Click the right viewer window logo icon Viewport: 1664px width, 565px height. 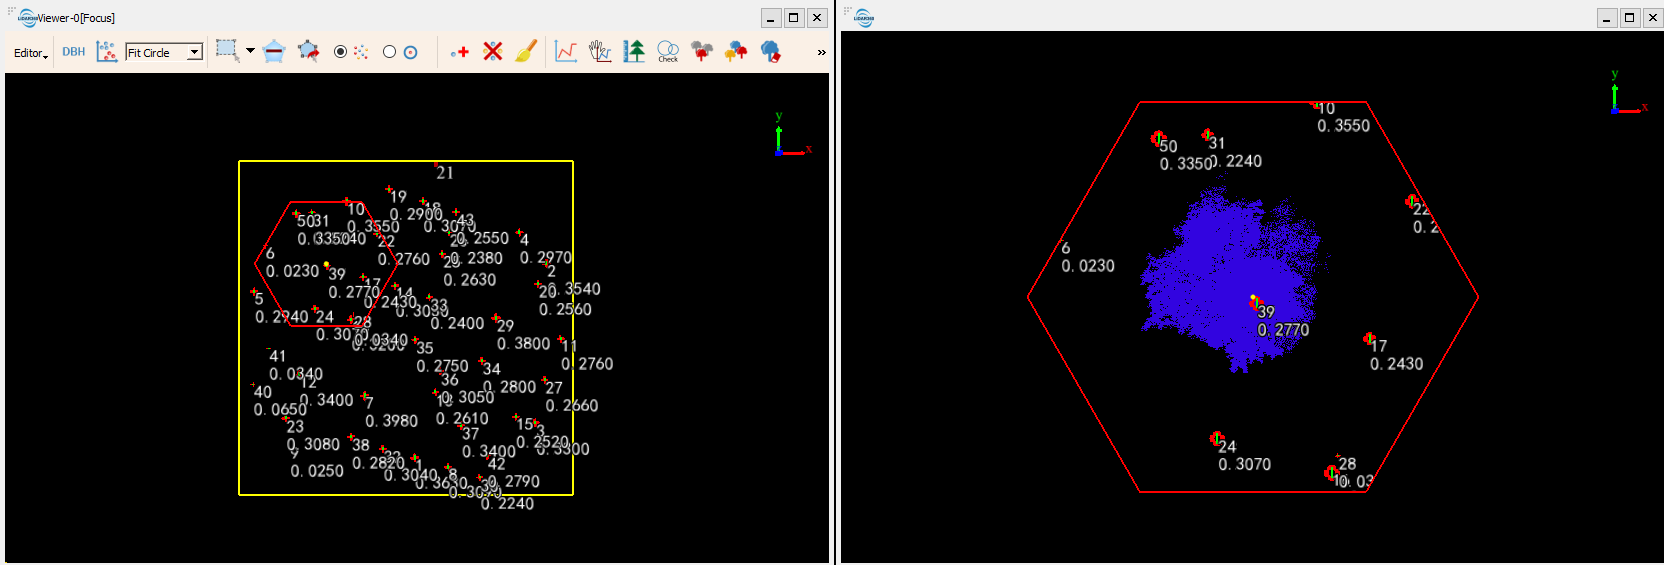click(863, 18)
